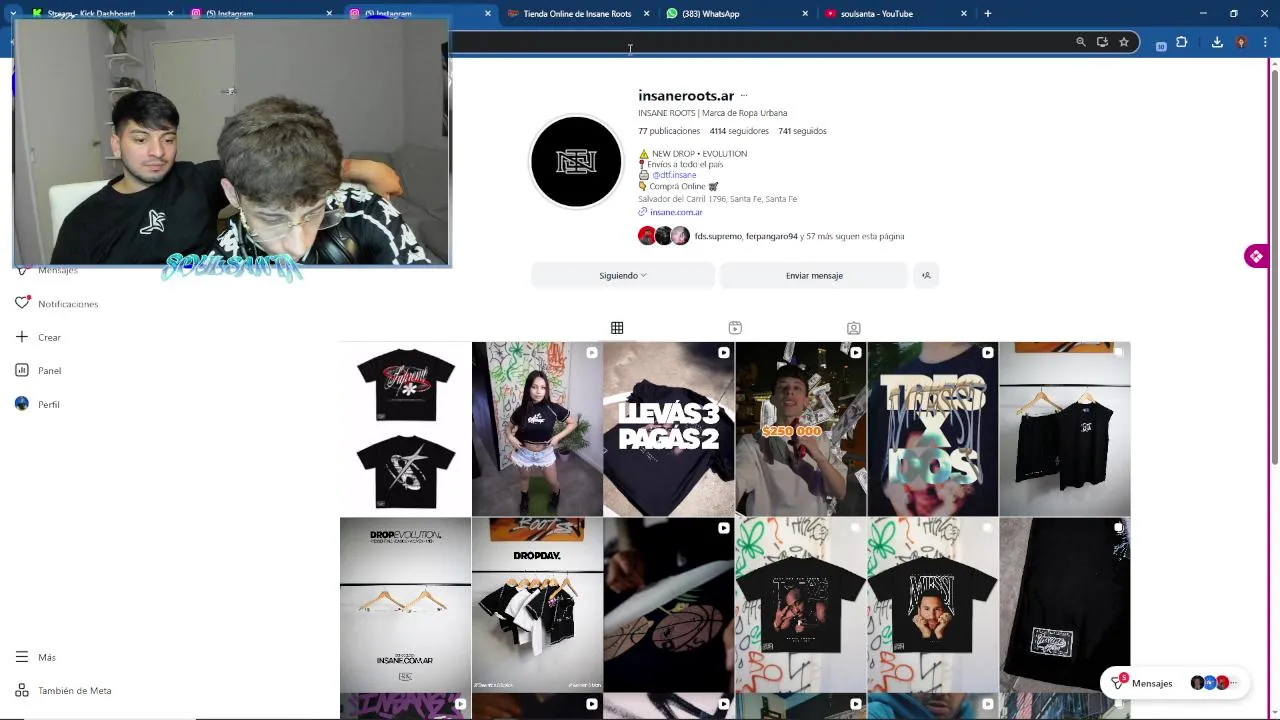
Task: Open the TRES X DOS reel post
Action: 933,429
